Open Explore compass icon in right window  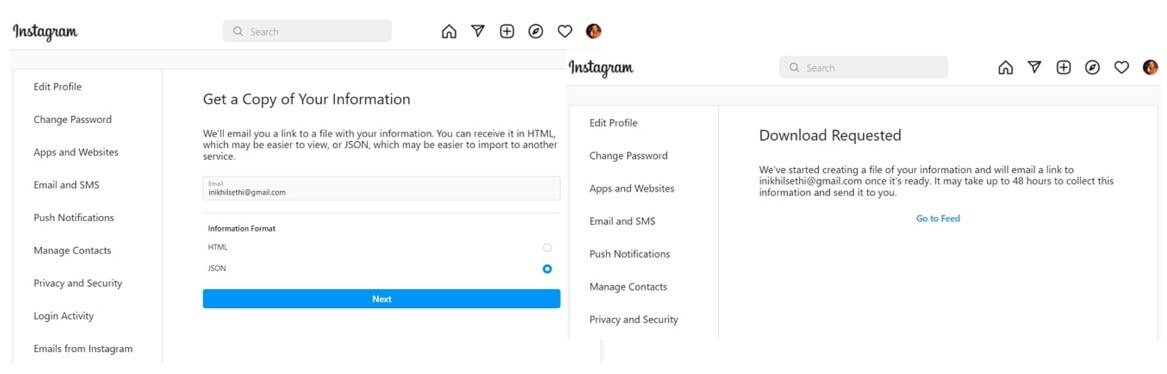click(x=1093, y=68)
